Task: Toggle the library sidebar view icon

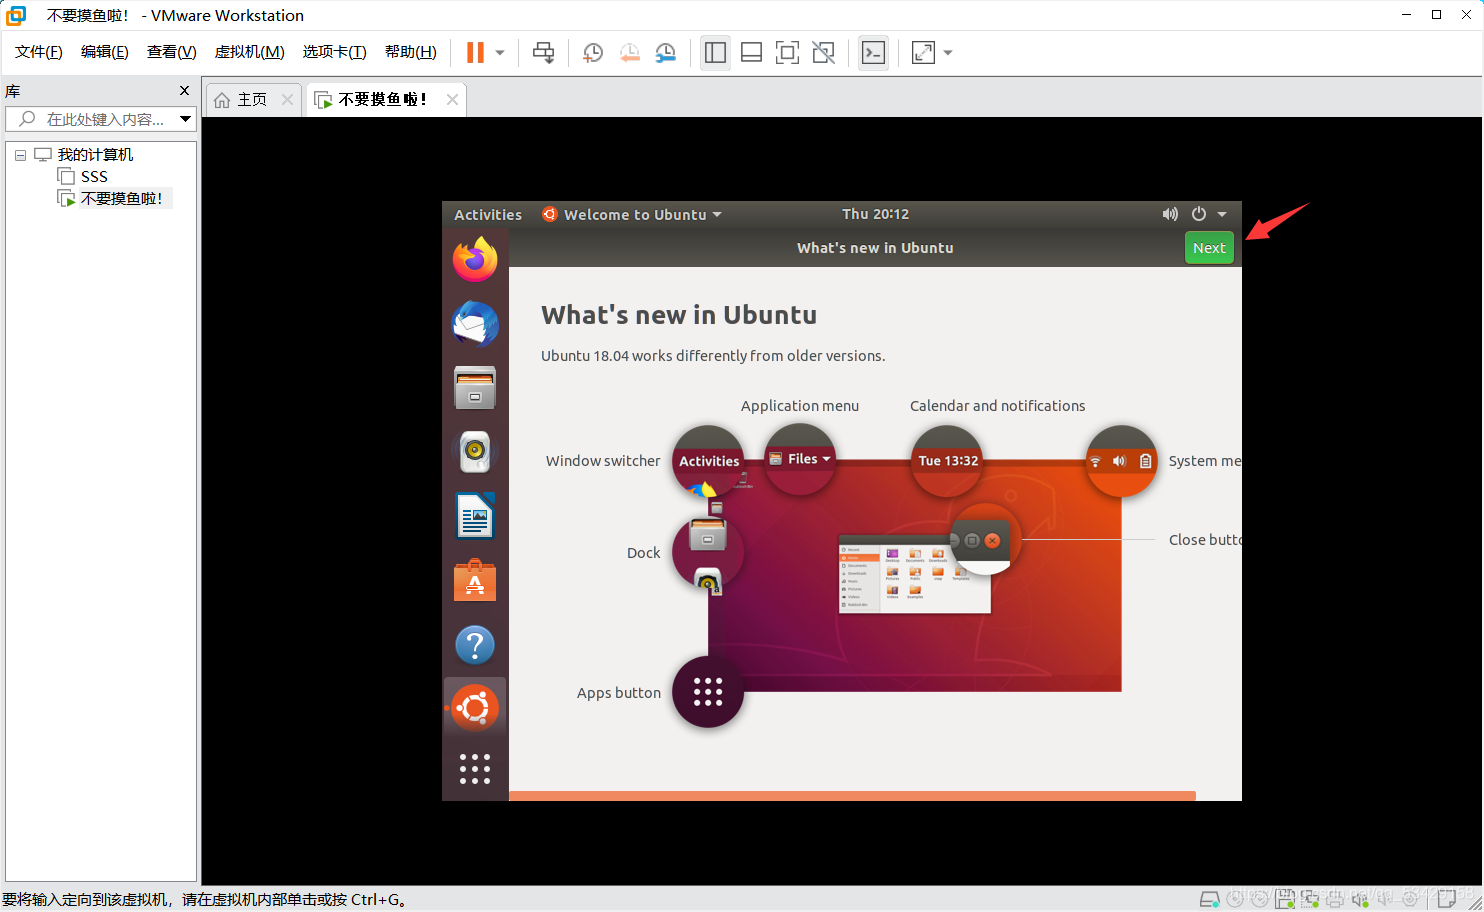Action: tap(715, 53)
